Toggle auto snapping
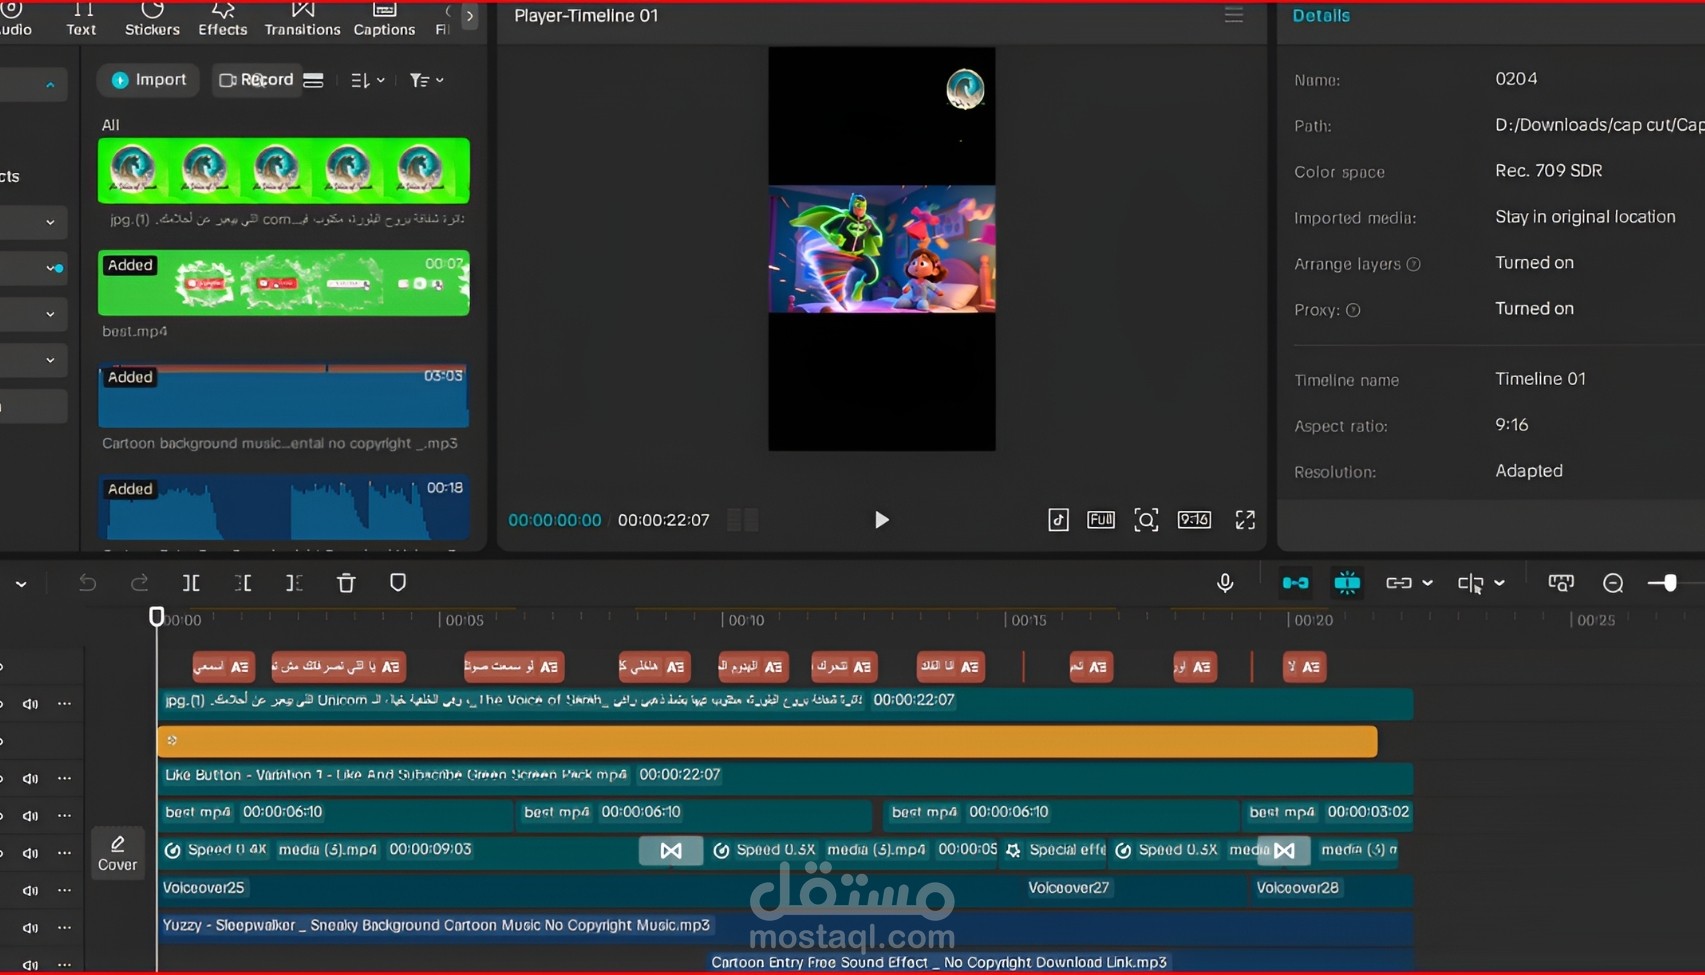The height and width of the screenshot is (975, 1705). 1347,583
